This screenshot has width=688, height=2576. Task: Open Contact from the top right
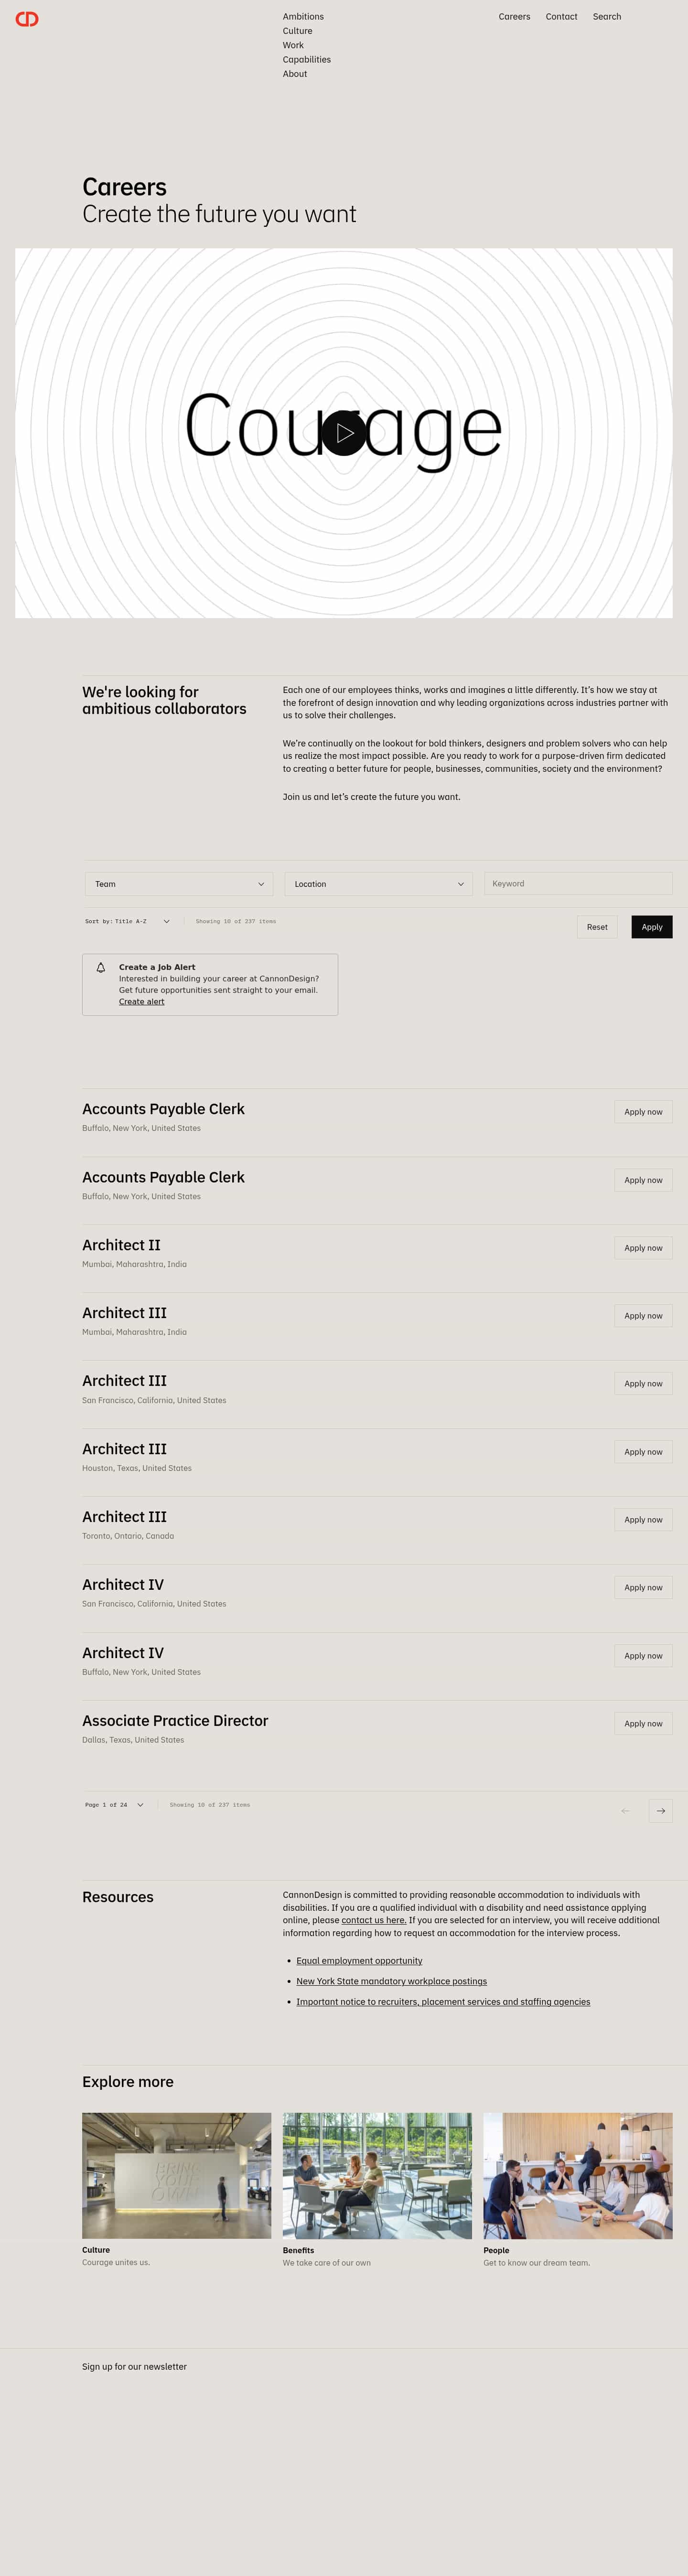pyautogui.click(x=561, y=16)
